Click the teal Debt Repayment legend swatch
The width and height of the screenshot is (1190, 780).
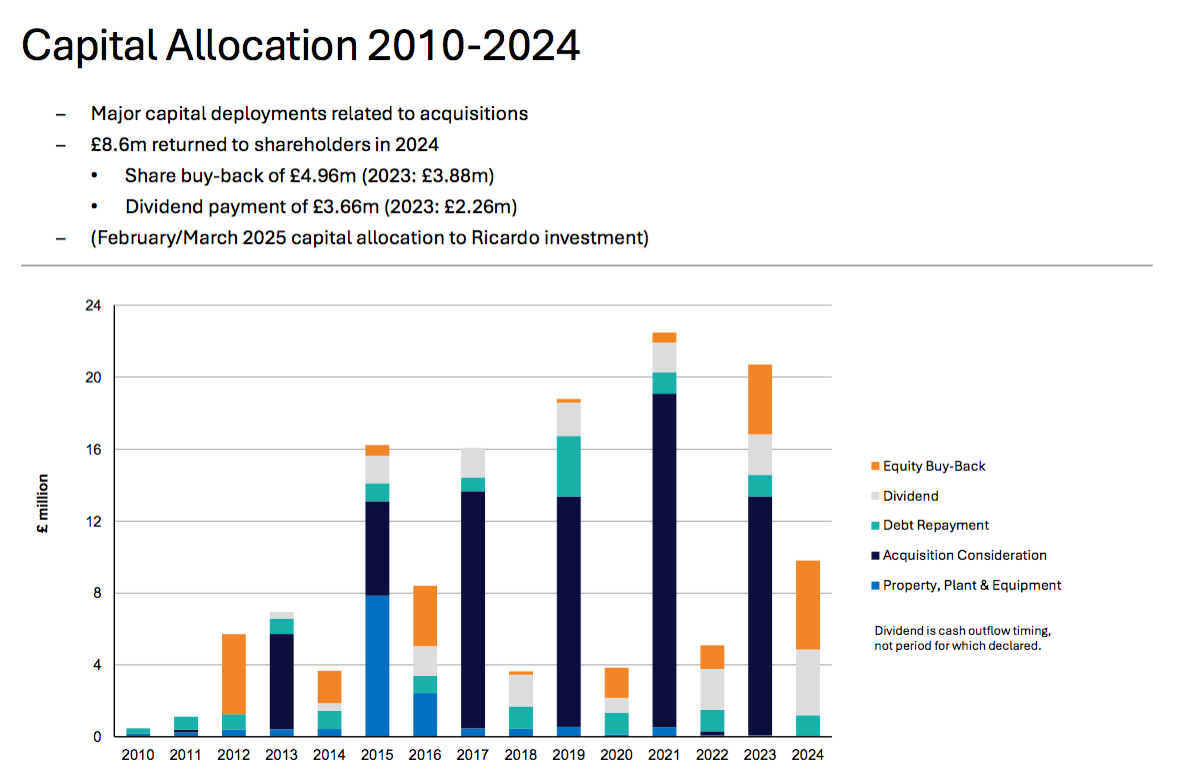click(876, 526)
